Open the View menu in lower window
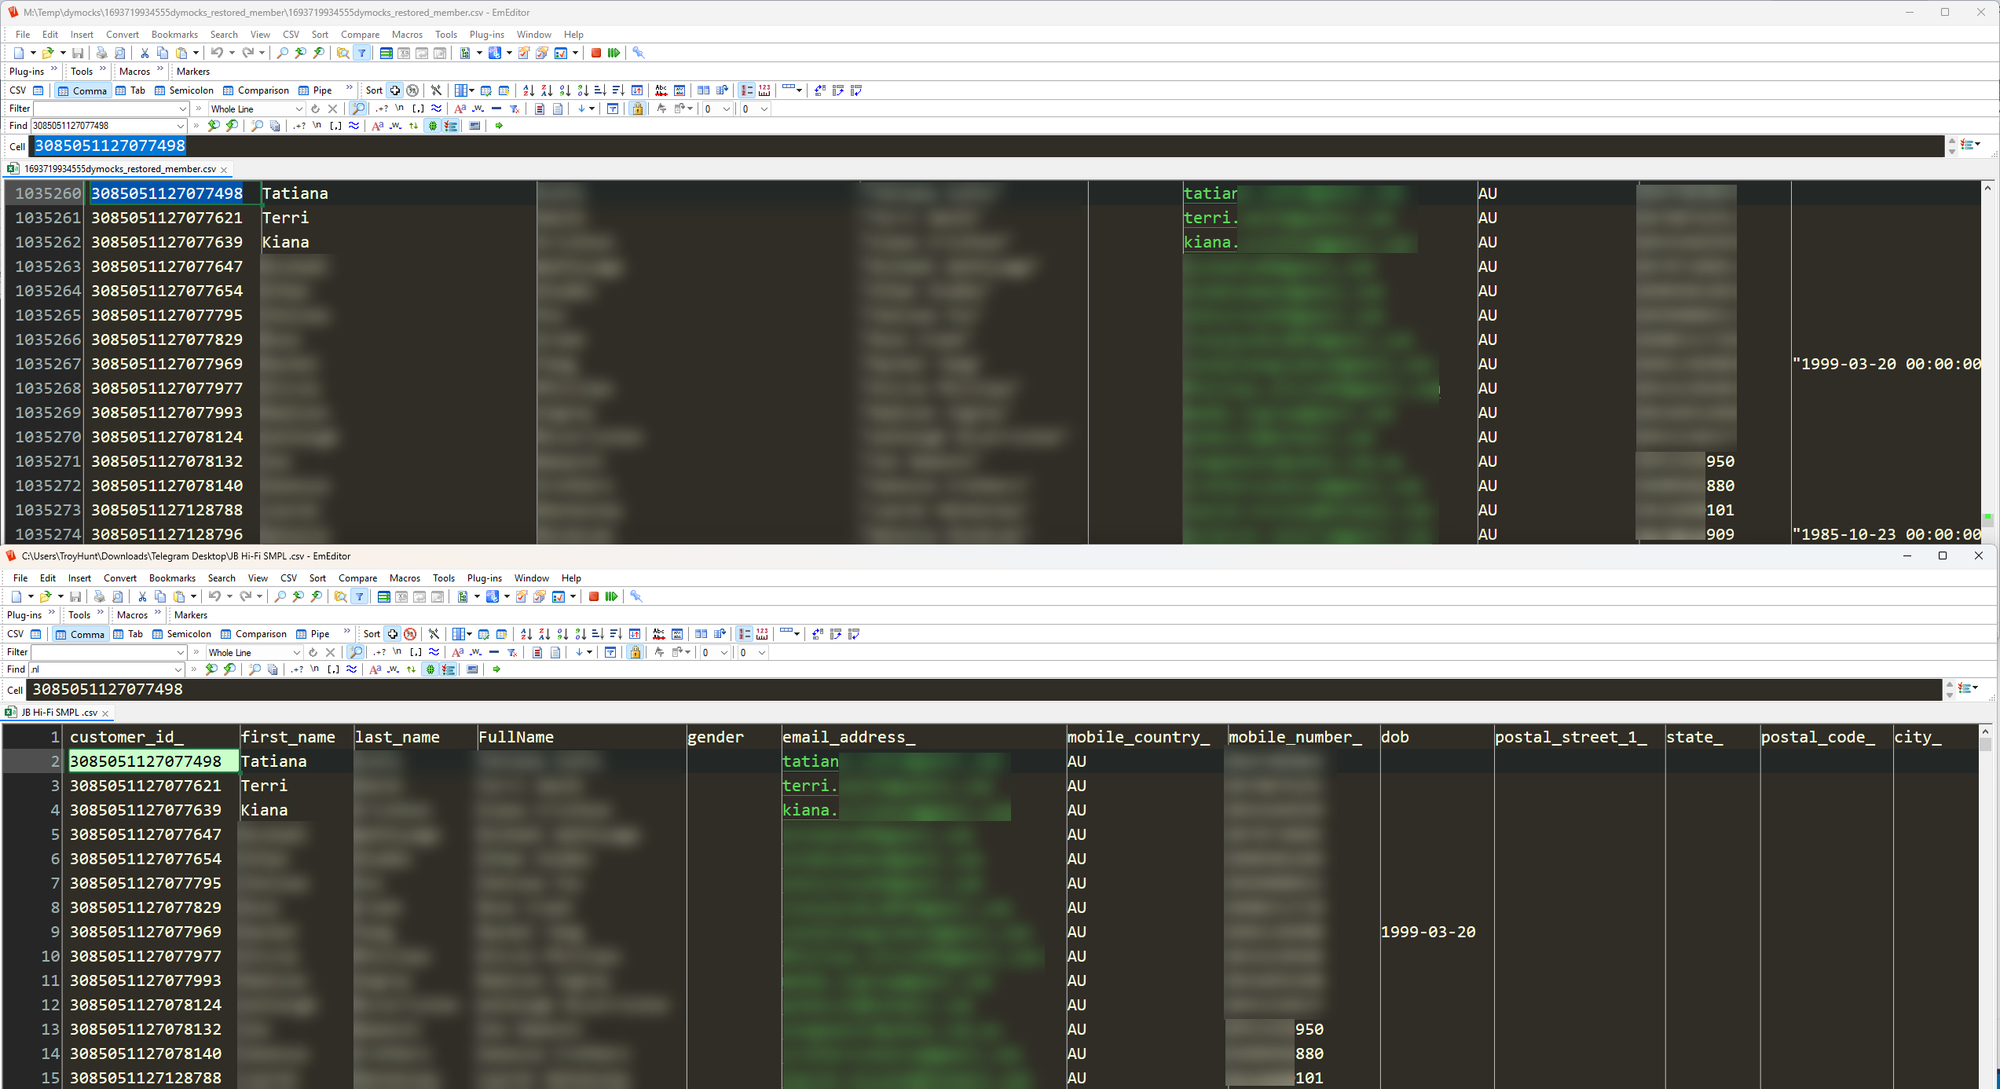This screenshot has height=1089, width=2000. (x=255, y=578)
